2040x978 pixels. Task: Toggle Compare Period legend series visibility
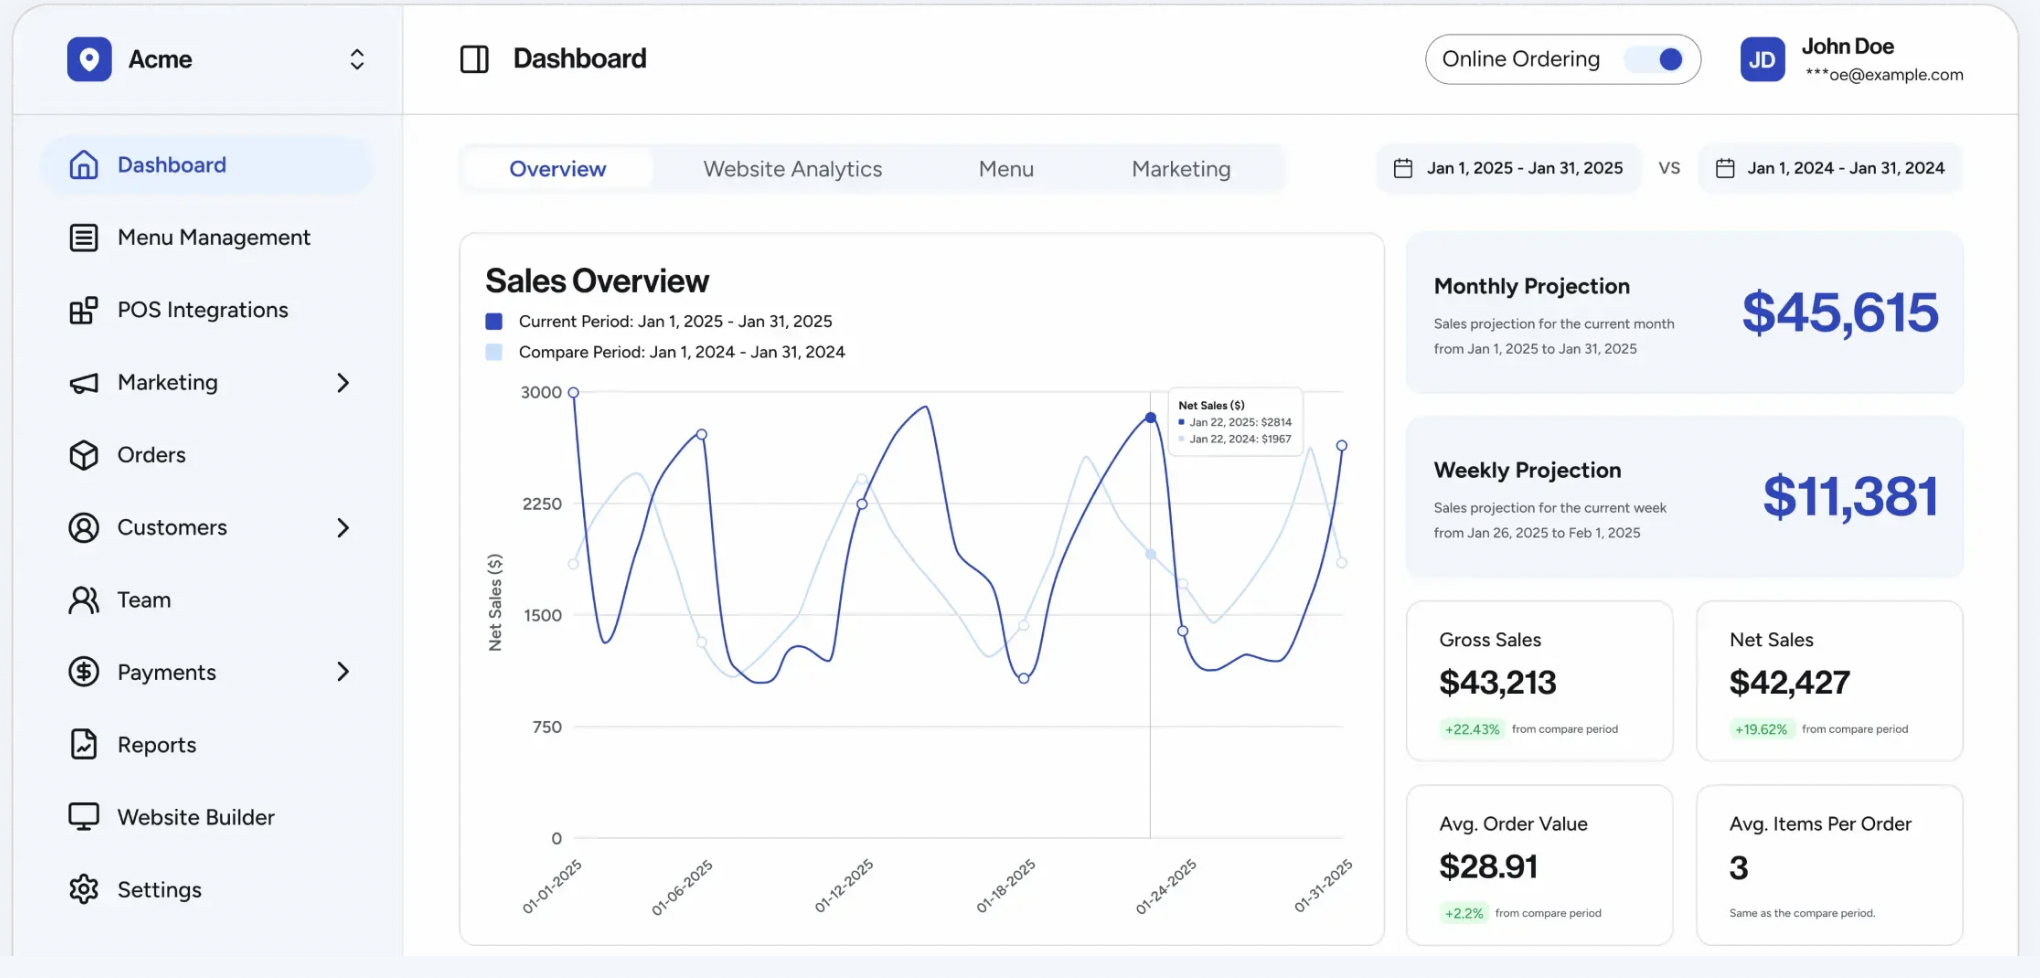coord(494,352)
